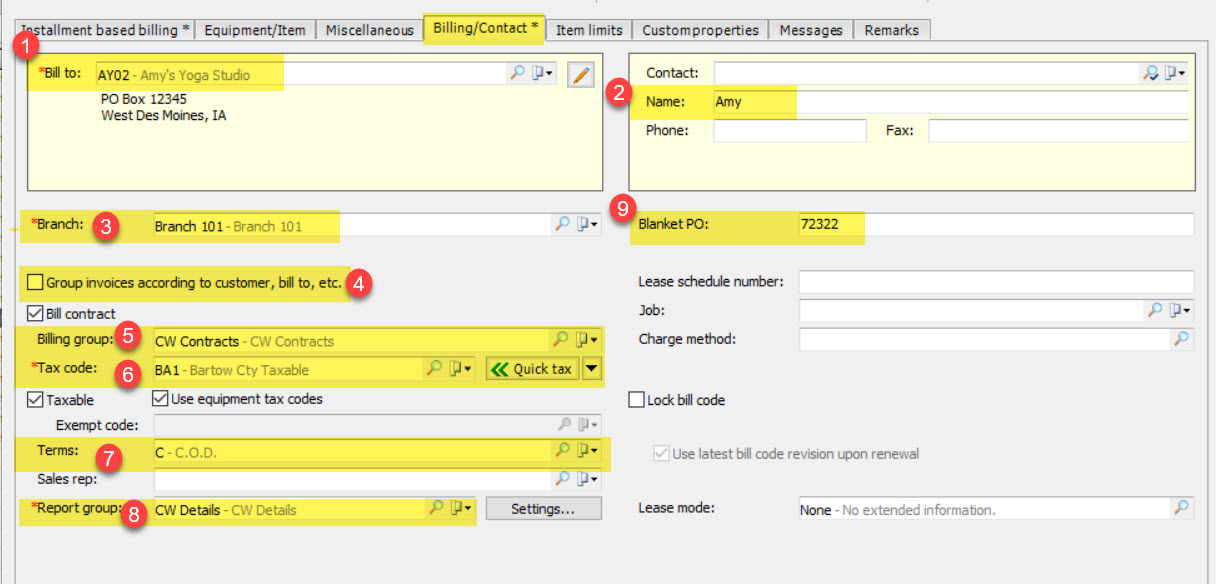Open the Item limits tab
The width and height of the screenshot is (1216, 584).
[589, 30]
